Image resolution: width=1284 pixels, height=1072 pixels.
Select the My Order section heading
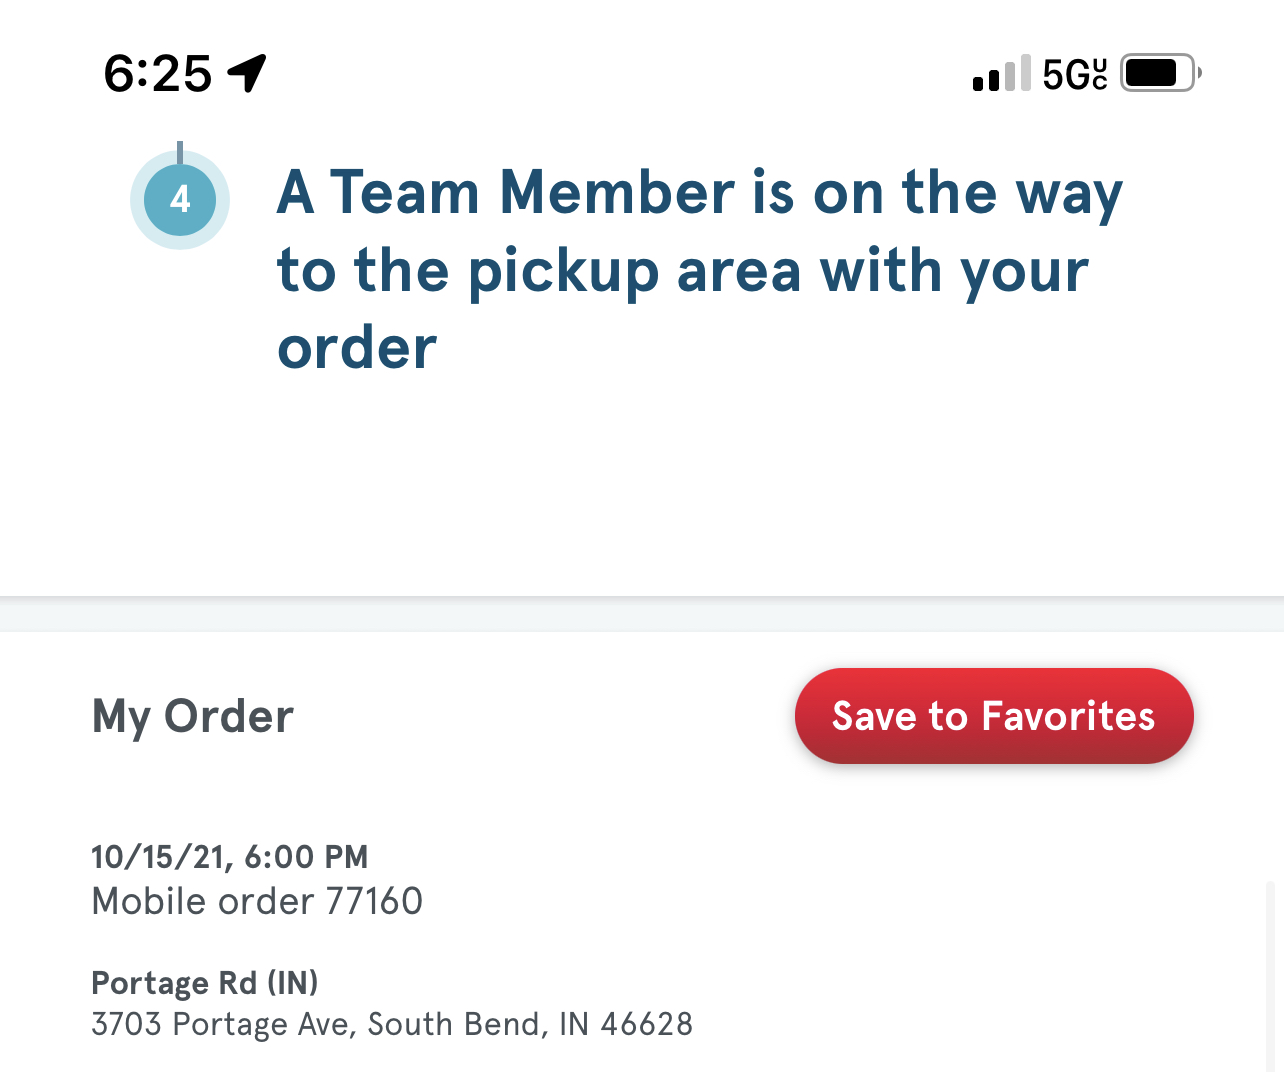193,717
